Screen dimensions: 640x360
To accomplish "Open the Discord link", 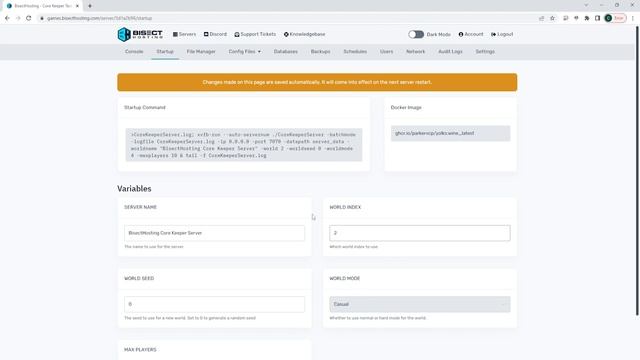I will pos(215,34).
